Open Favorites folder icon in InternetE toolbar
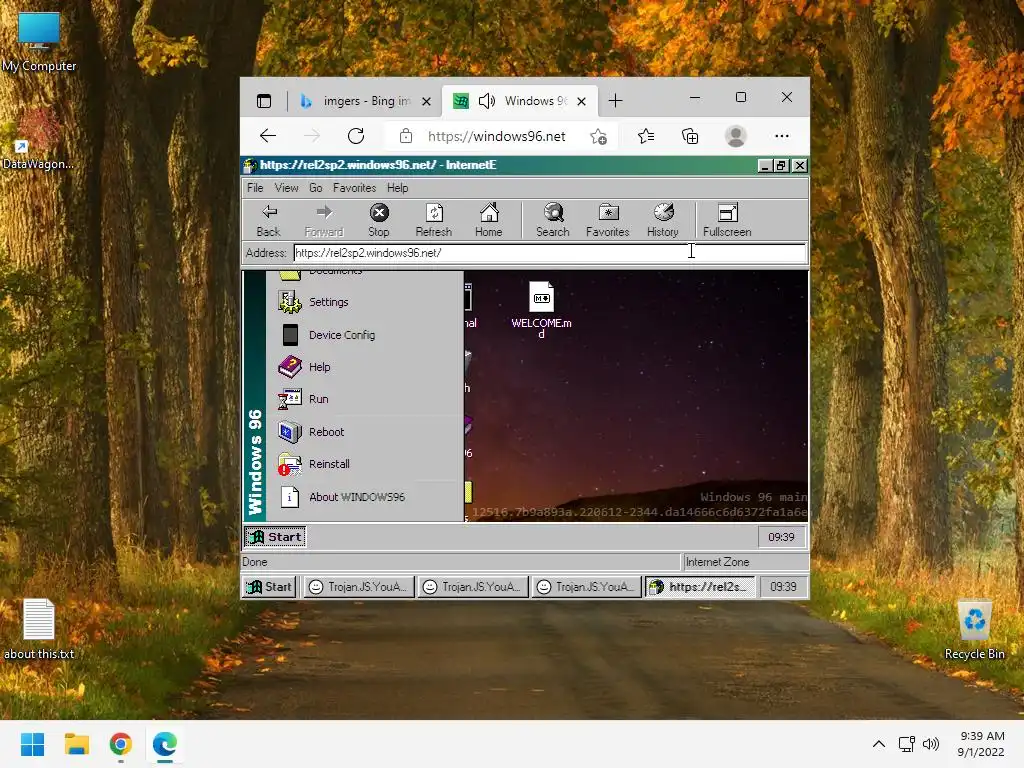The width and height of the screenshot is (1024, 768). click(x=608, y=213)
